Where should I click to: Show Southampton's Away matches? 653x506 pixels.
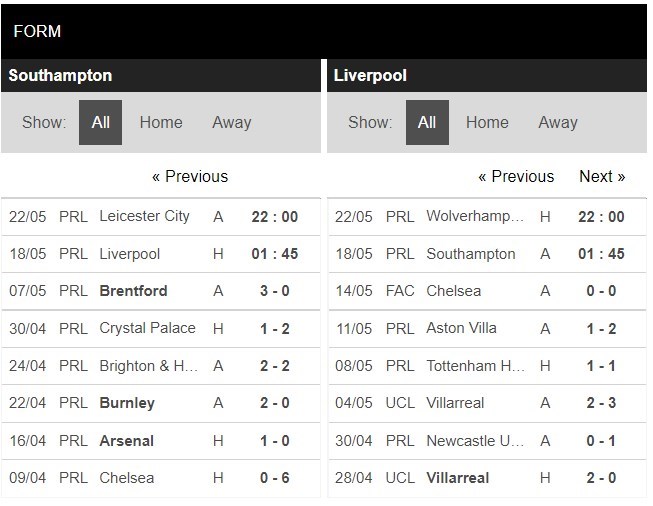click(231, 122)
